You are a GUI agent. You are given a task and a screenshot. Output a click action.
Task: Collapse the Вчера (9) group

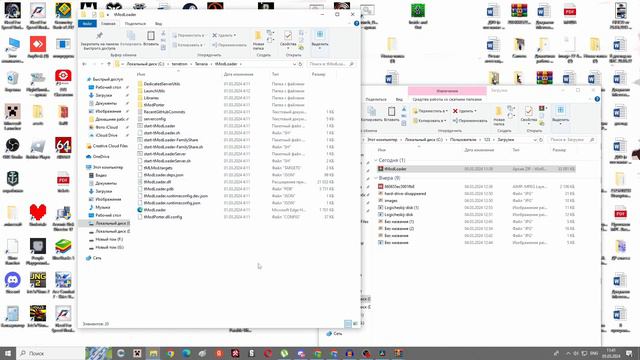pos(376,178)
